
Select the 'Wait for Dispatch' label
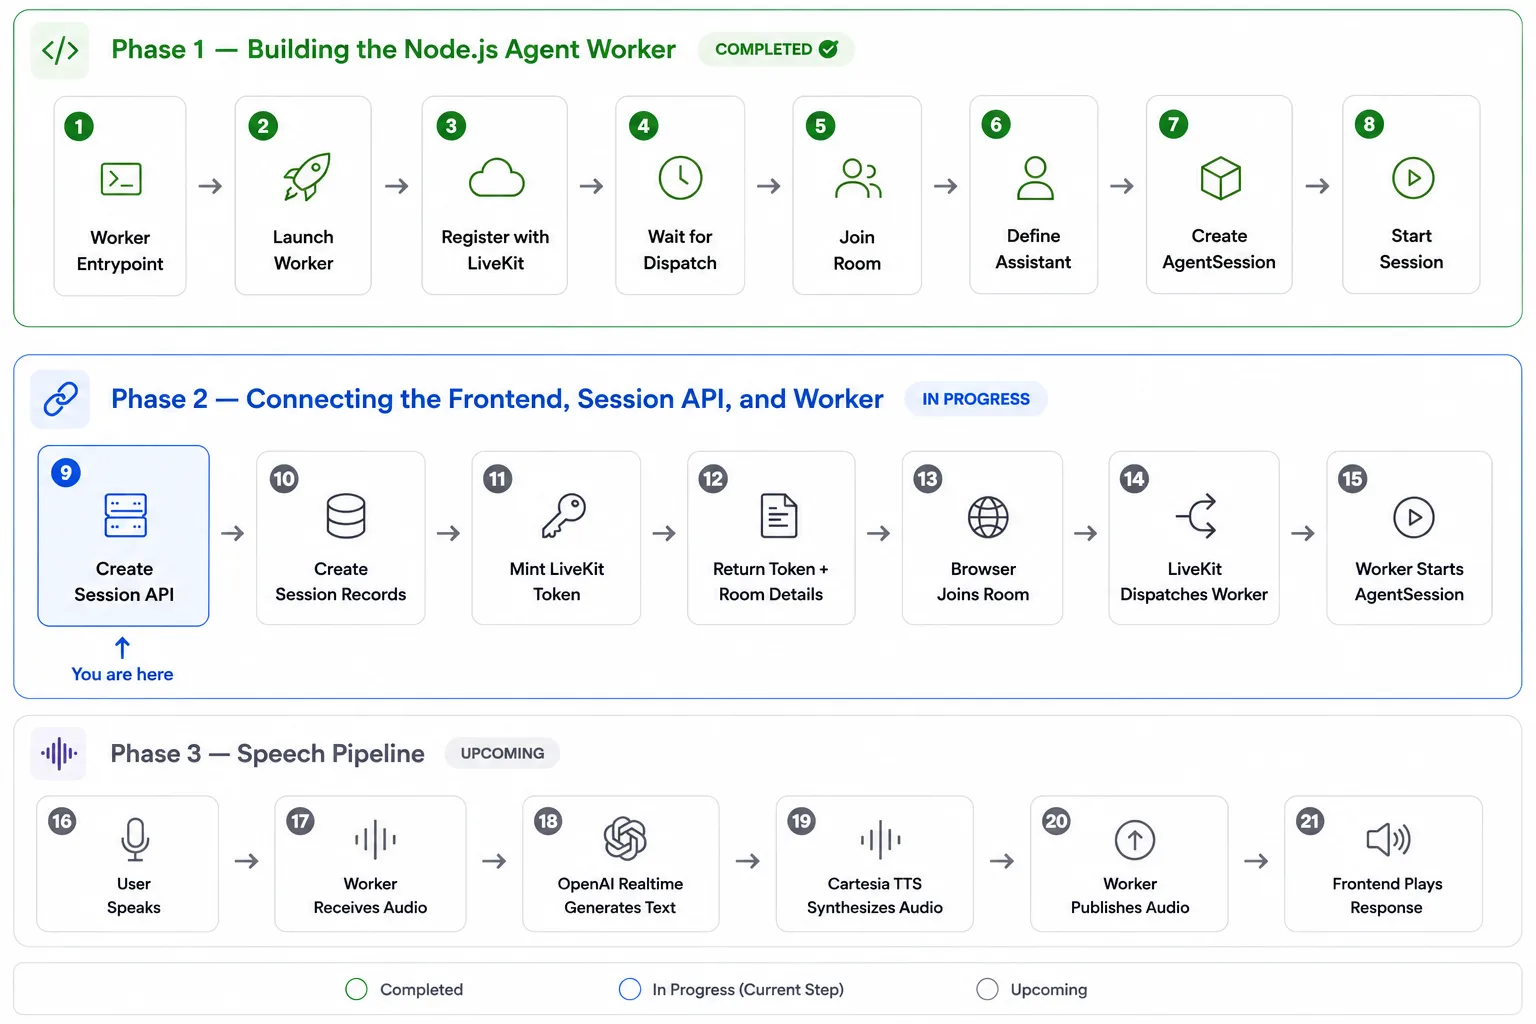(x=680, y=250)
